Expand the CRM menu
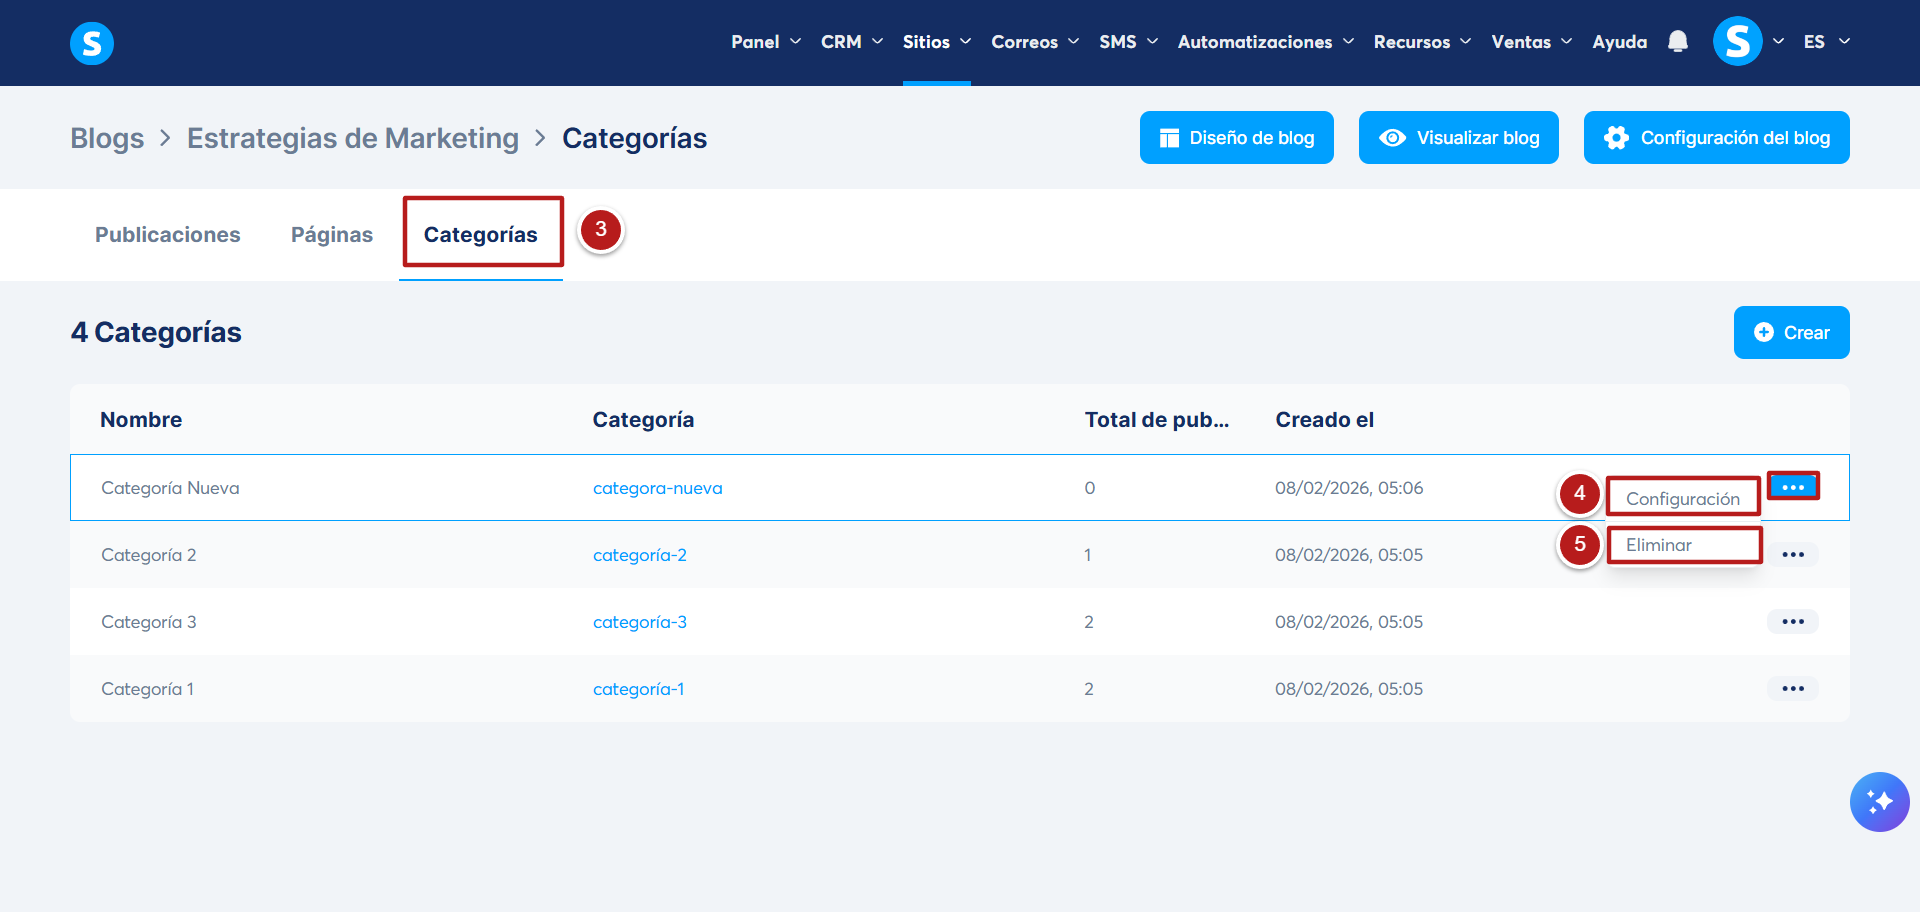This screenshot has height=912, width=1920. (x=852, y=42)
